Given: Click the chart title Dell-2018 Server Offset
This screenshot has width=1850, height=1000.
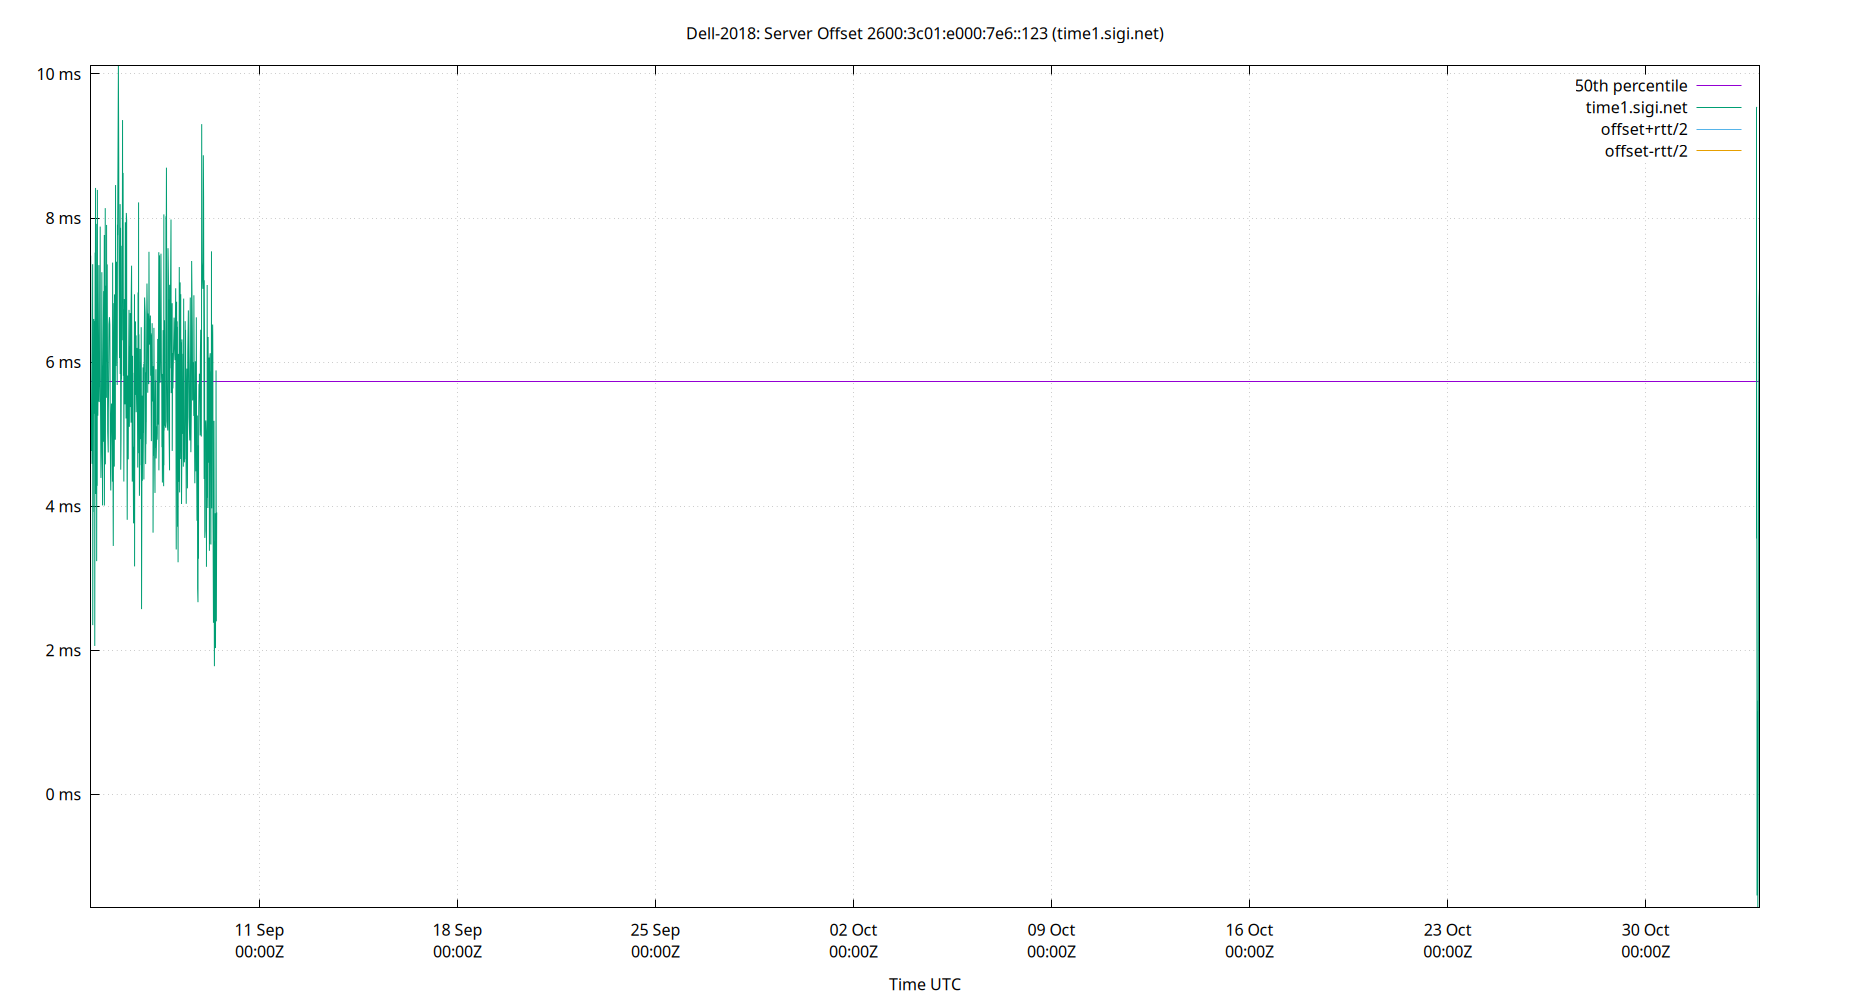Looking at the screenshot, I should (925, 33).
